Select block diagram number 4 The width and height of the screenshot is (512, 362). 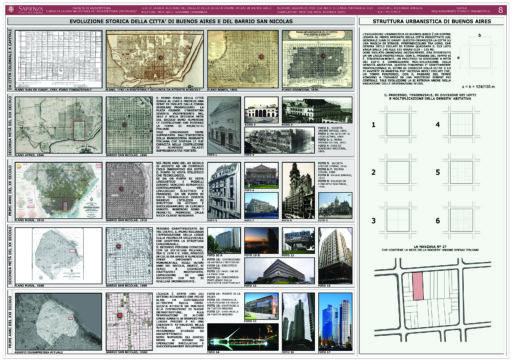tap(462, 125)
